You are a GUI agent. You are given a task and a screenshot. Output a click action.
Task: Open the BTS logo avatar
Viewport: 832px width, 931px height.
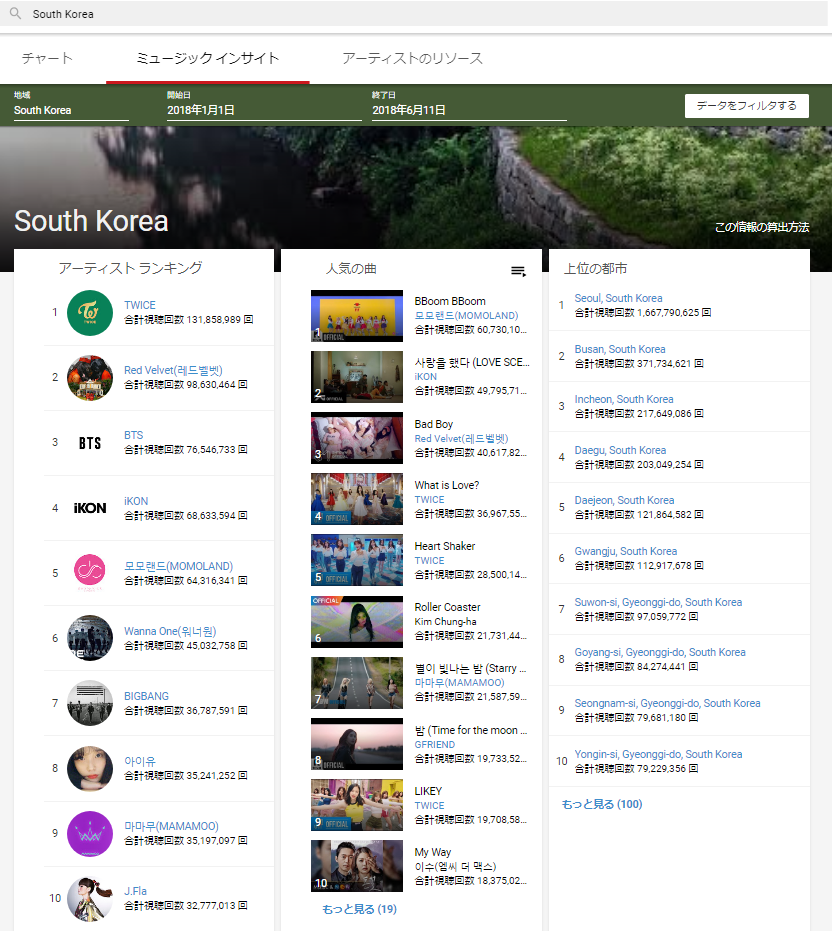point(90,443)
